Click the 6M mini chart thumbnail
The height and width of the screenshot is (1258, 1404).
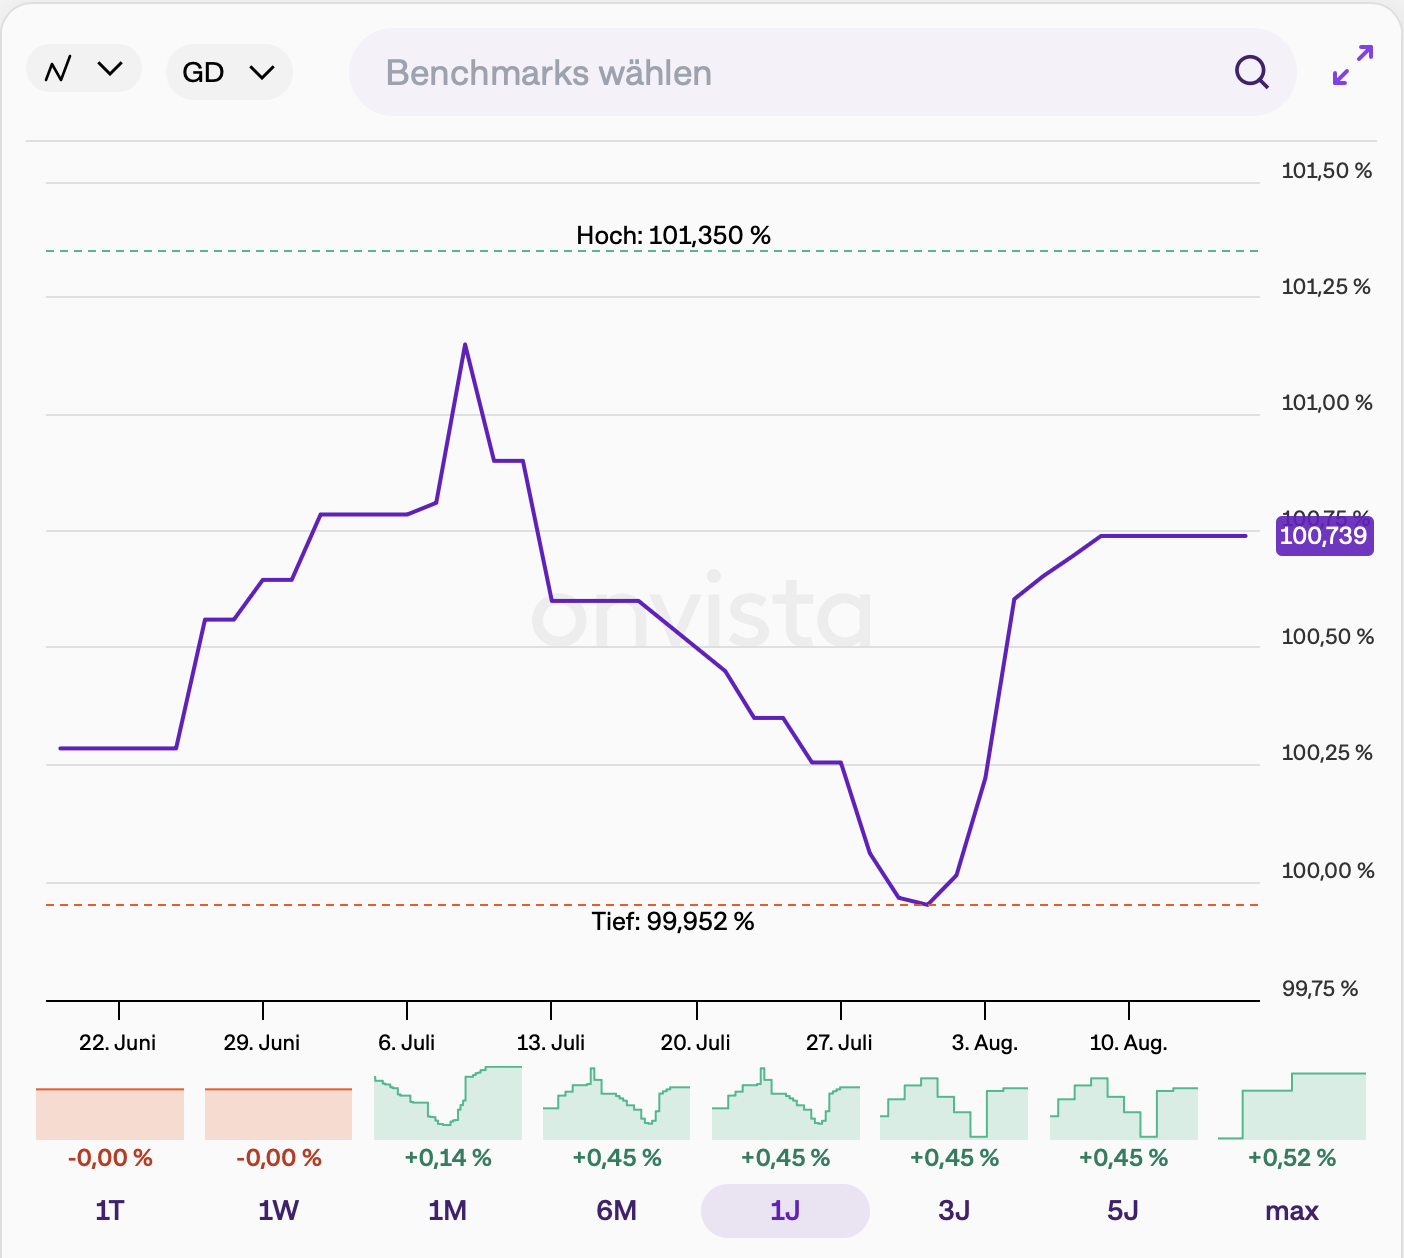pos(616,1104)
